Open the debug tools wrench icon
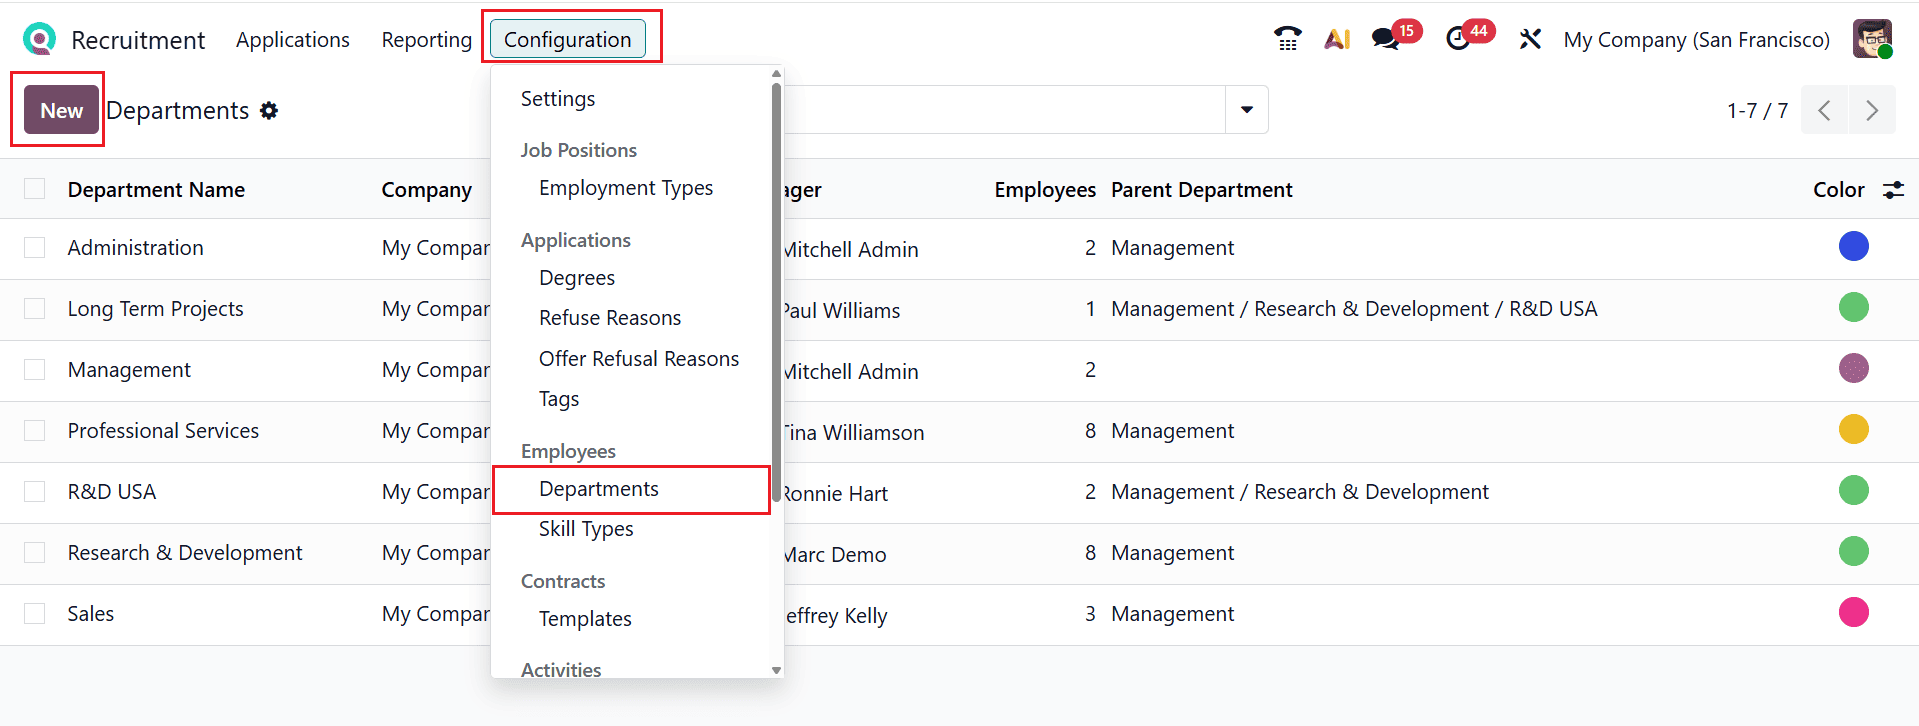 pyautogui.click(x=1530, y=39)
